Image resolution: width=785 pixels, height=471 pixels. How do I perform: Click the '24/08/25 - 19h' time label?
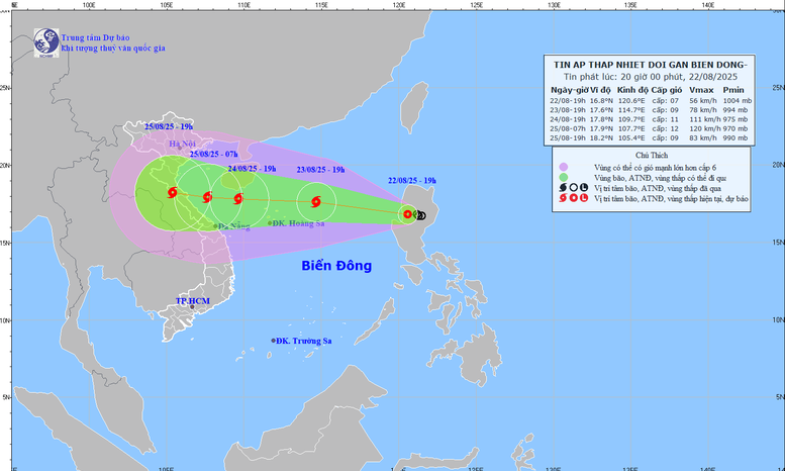pyautogui.click(x=252, y=169)
